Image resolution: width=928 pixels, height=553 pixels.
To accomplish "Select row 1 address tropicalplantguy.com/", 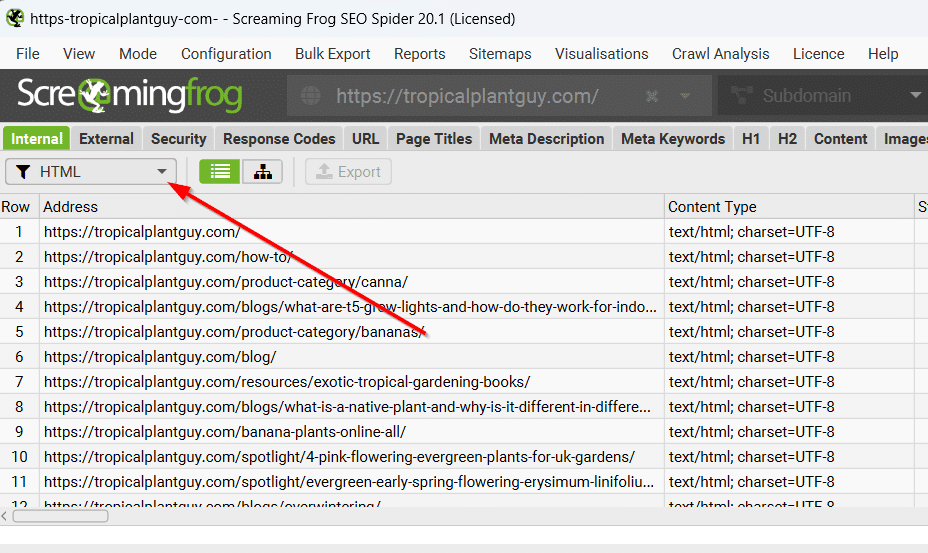I will point(352,232).
